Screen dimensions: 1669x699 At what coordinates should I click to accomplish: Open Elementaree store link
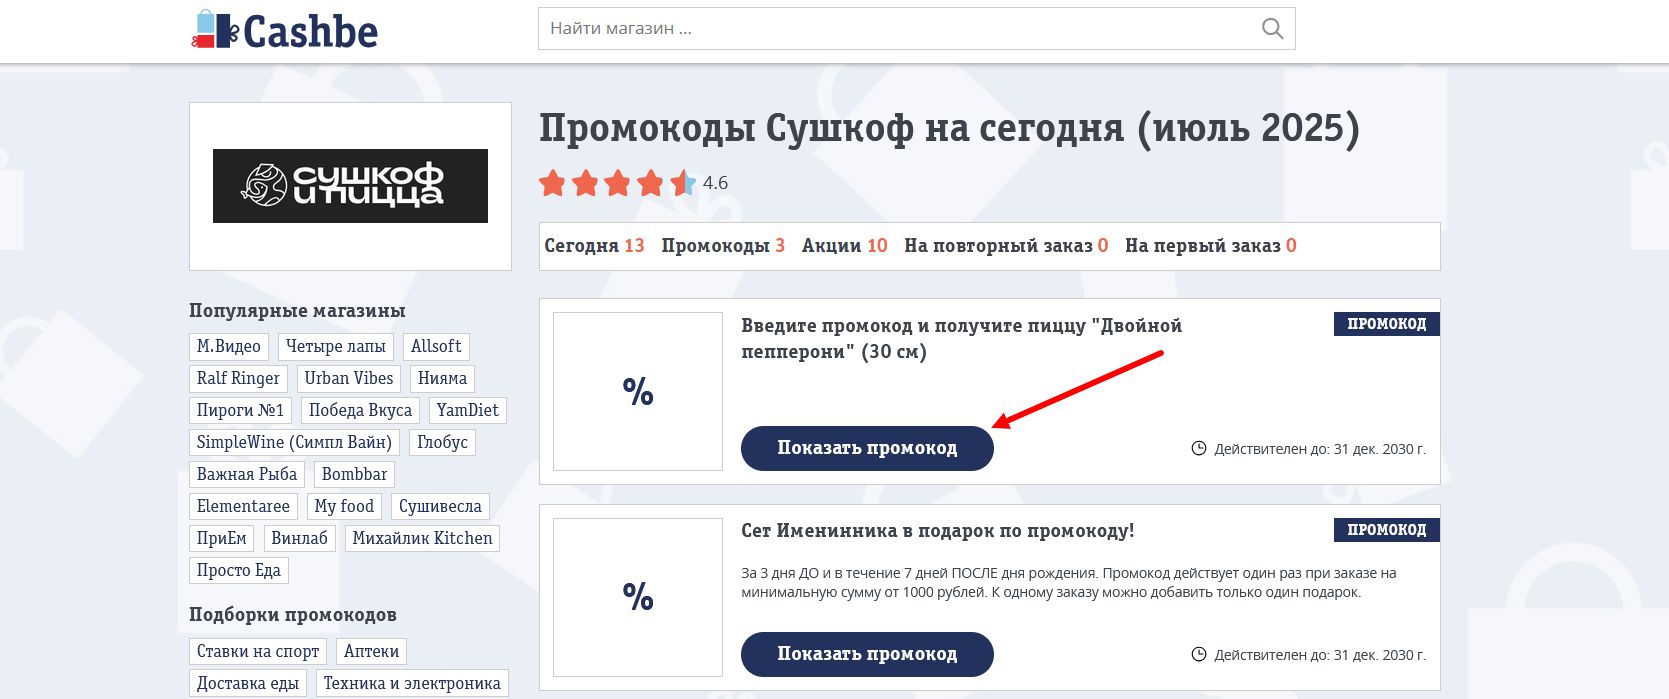pos(243,506)
